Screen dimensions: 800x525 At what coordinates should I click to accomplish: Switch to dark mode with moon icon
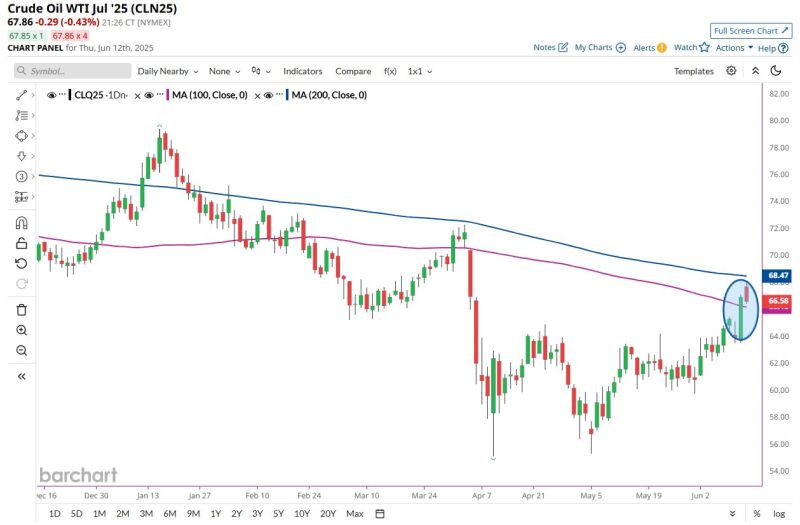point(776,71)
